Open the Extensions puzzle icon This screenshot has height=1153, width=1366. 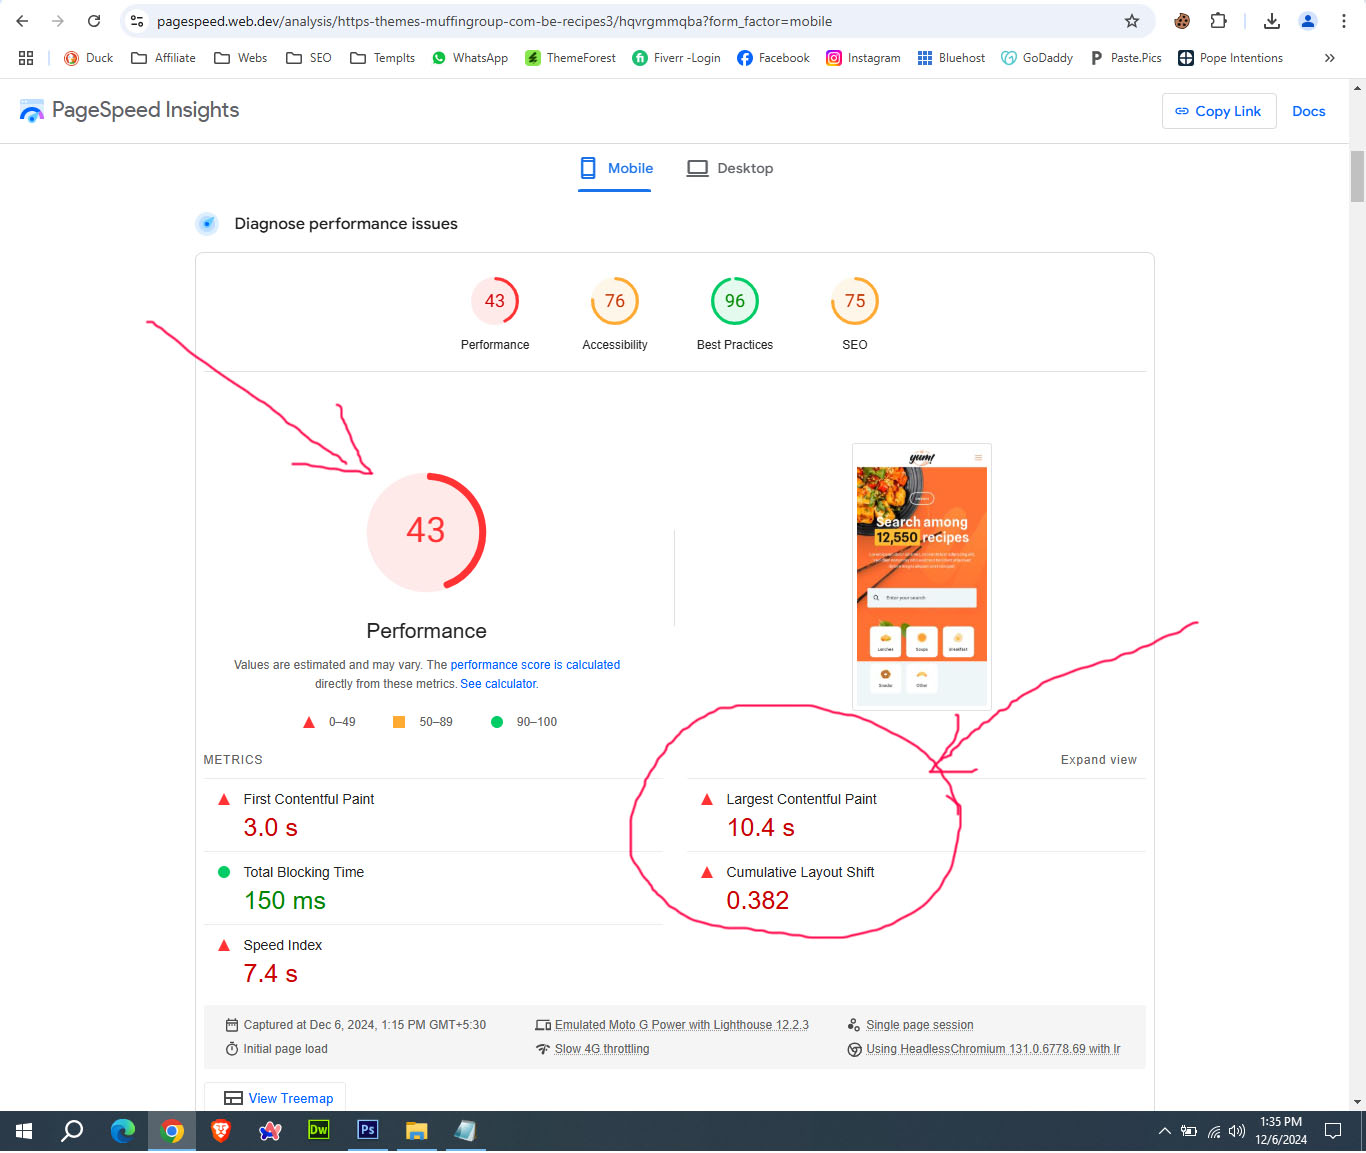coord(1218,21)
